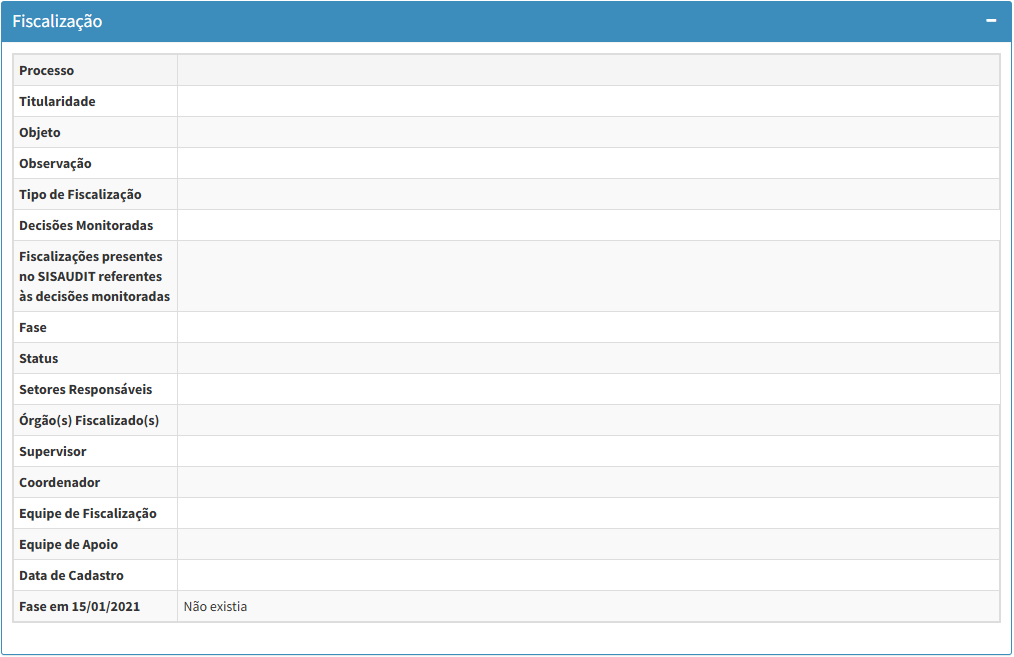Select the Fase em 15/01/2021 label
Image resolution: width=1014 pixels, height=657 pixels.
click(79, 607)
